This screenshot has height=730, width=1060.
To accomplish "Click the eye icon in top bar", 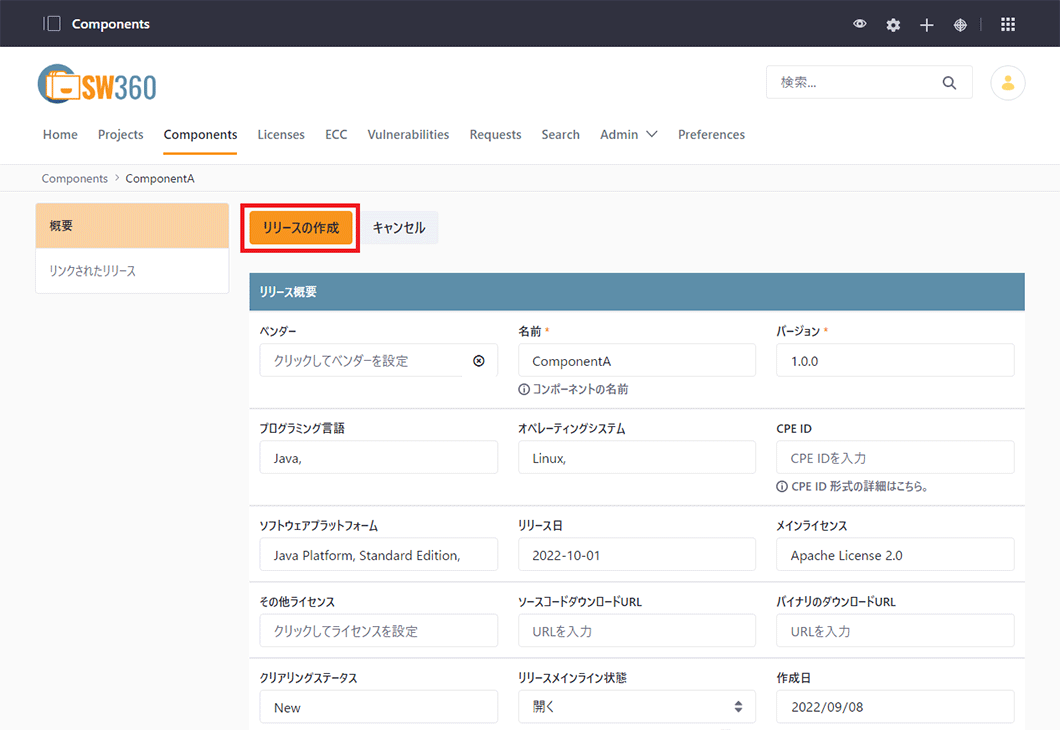I will 860,24.
